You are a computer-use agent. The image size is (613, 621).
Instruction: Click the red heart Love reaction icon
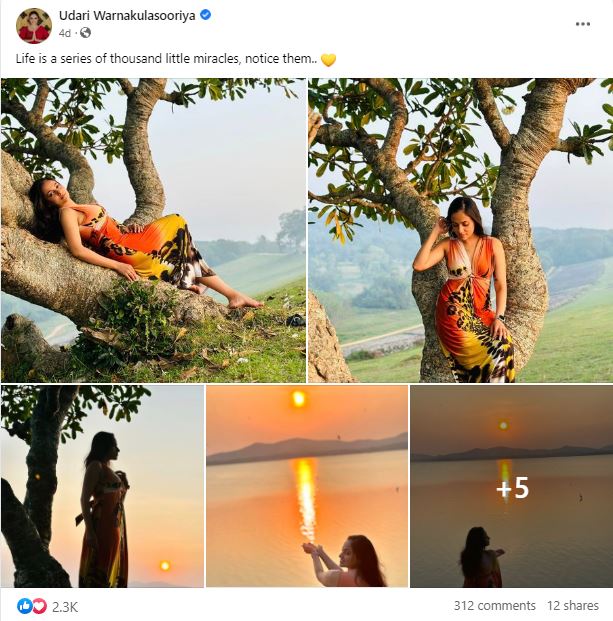[x=39, y=606]
